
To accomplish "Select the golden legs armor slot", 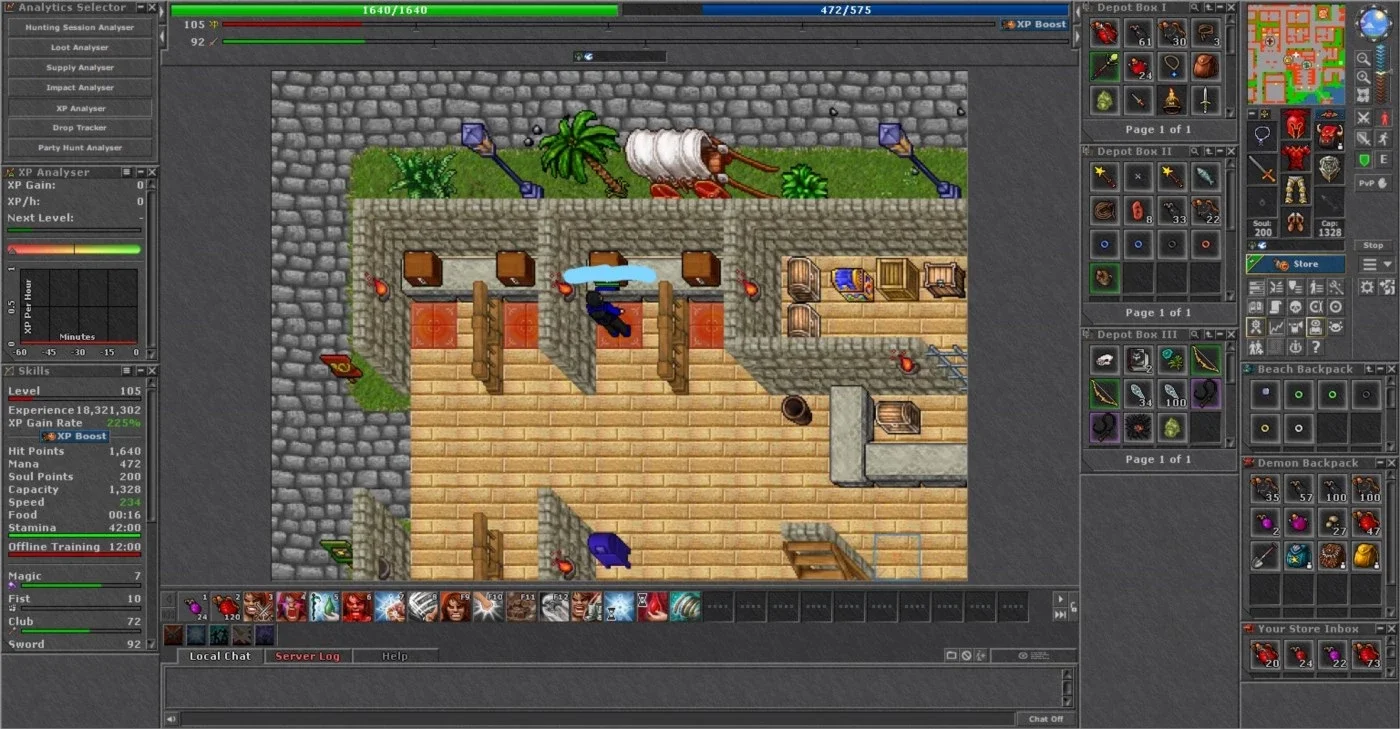I will pos(1297,189).
